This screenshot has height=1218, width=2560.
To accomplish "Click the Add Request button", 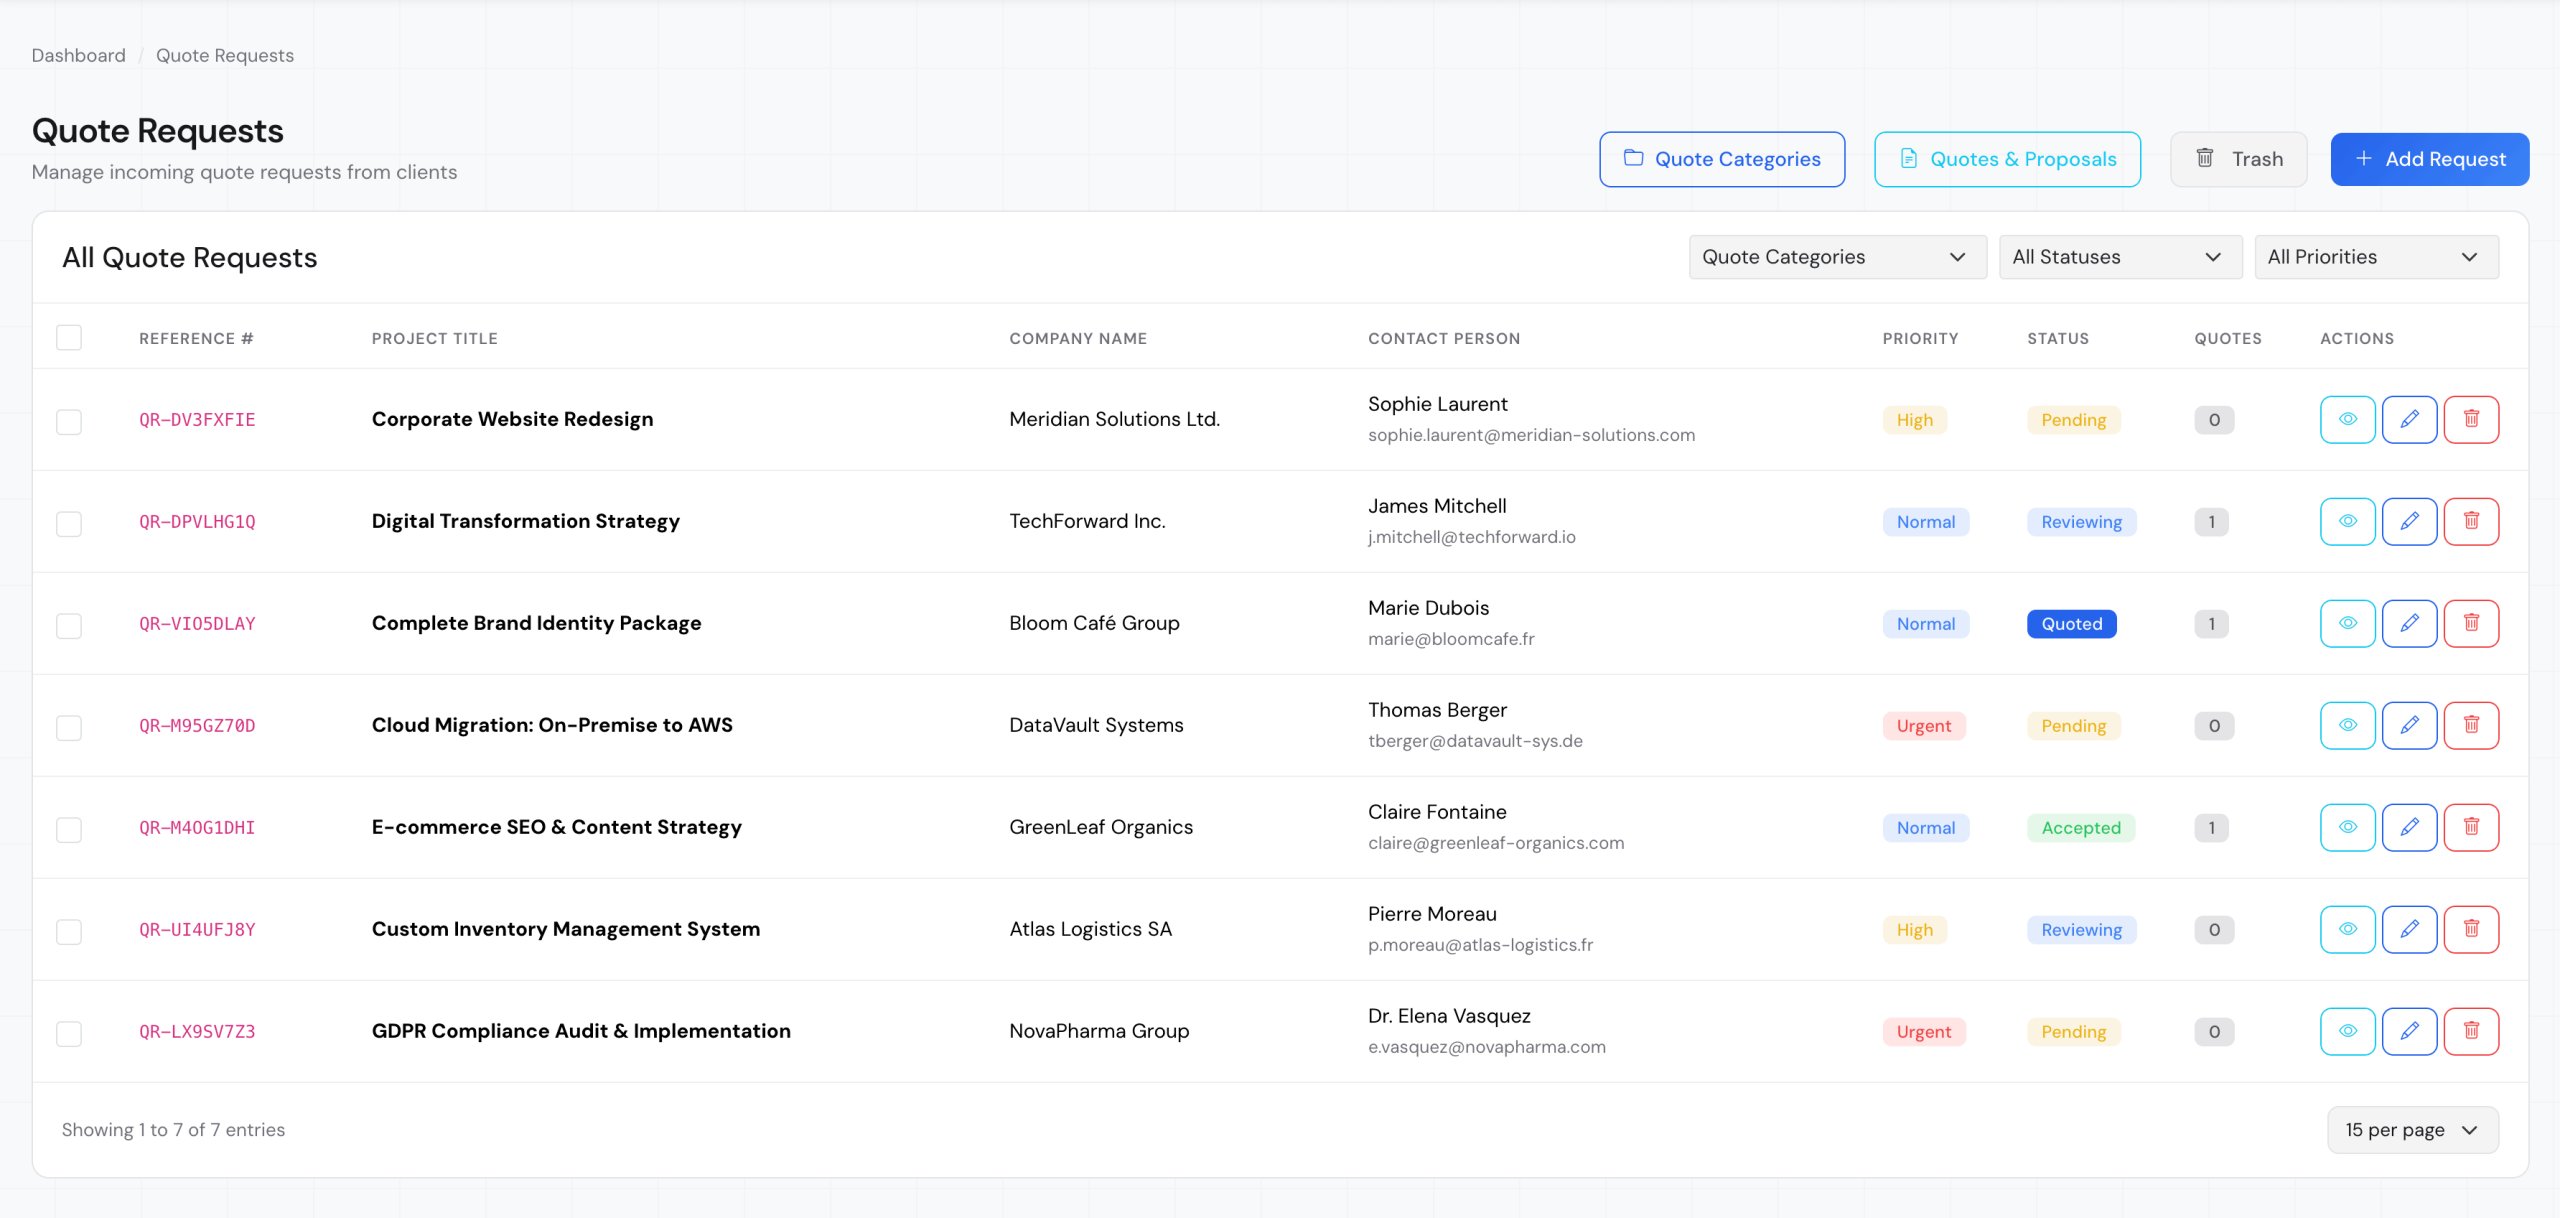I will [2428, 159].
